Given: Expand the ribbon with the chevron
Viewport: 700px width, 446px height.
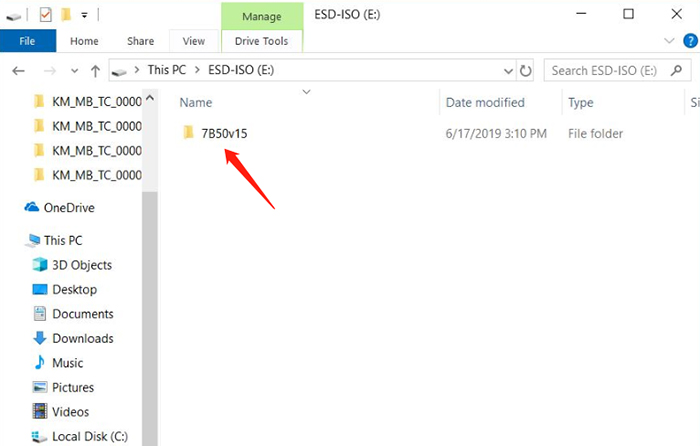Looking at the screenshot, I should point(669,41).
